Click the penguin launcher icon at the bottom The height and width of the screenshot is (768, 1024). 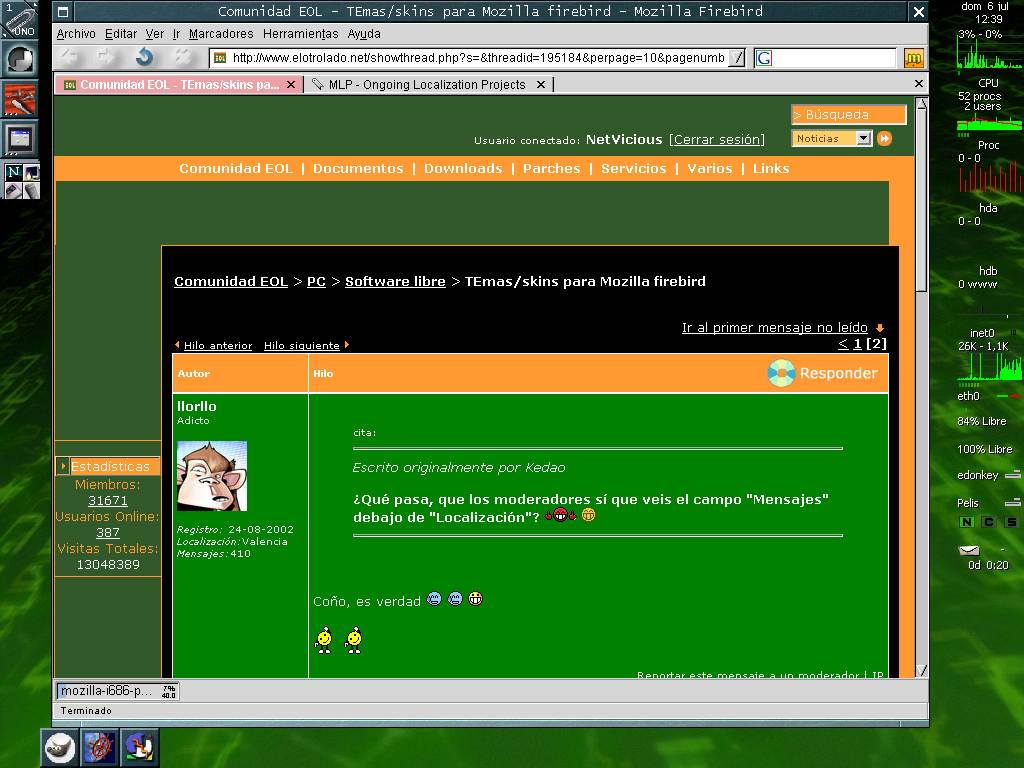click(x=139, y=748)
